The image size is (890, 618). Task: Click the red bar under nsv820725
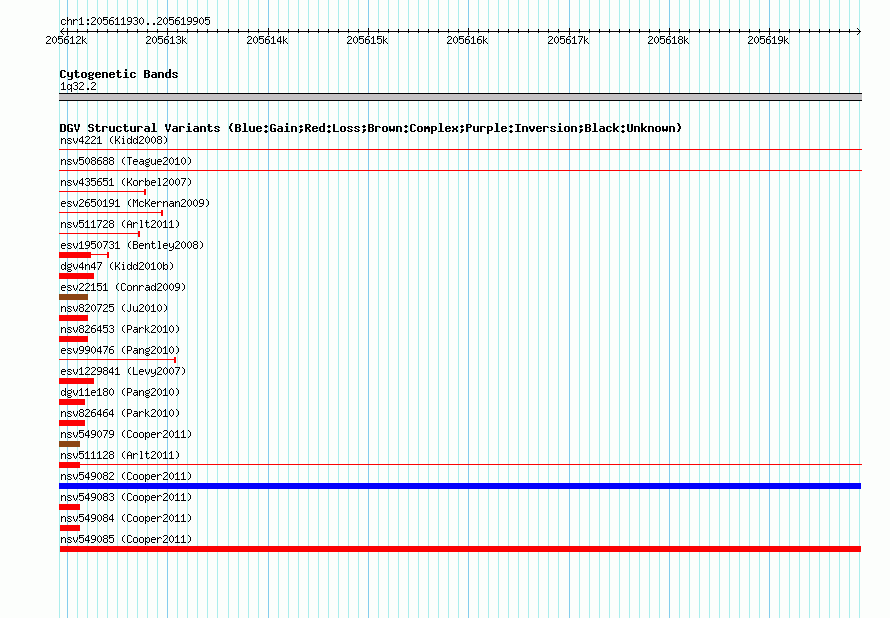73,318
